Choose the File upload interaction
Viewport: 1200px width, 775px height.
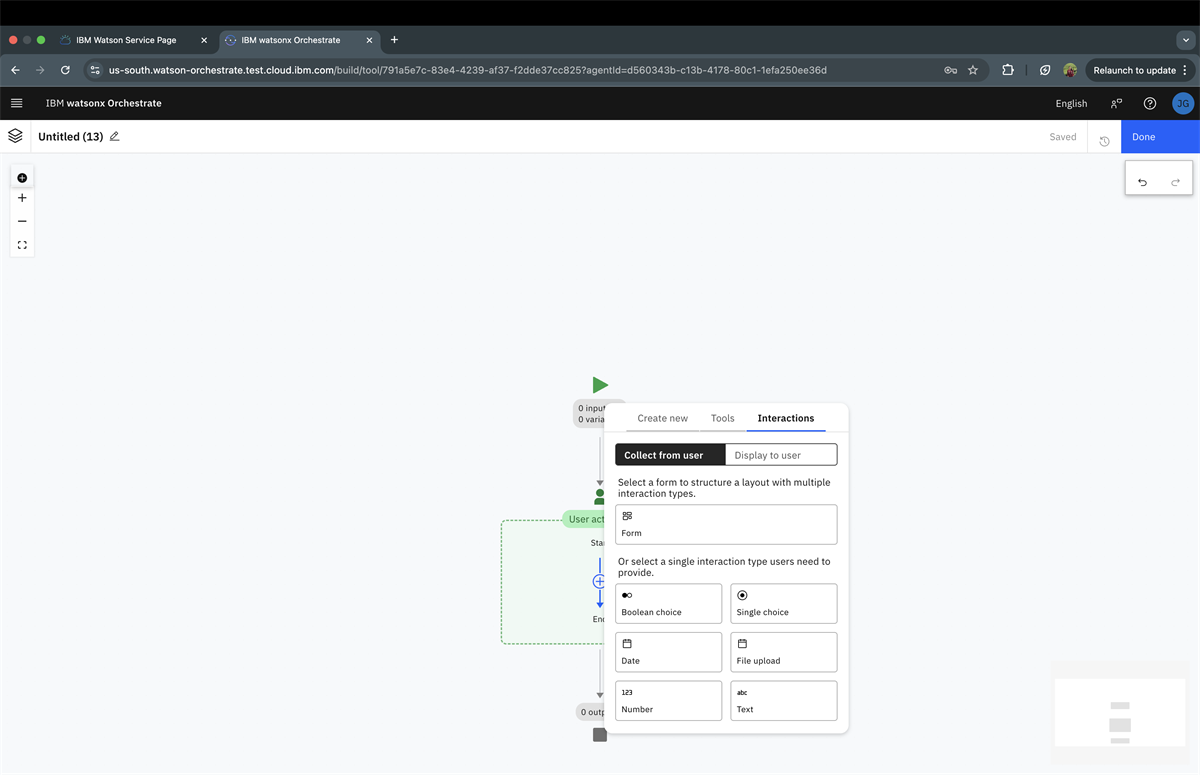pos(784,652)
